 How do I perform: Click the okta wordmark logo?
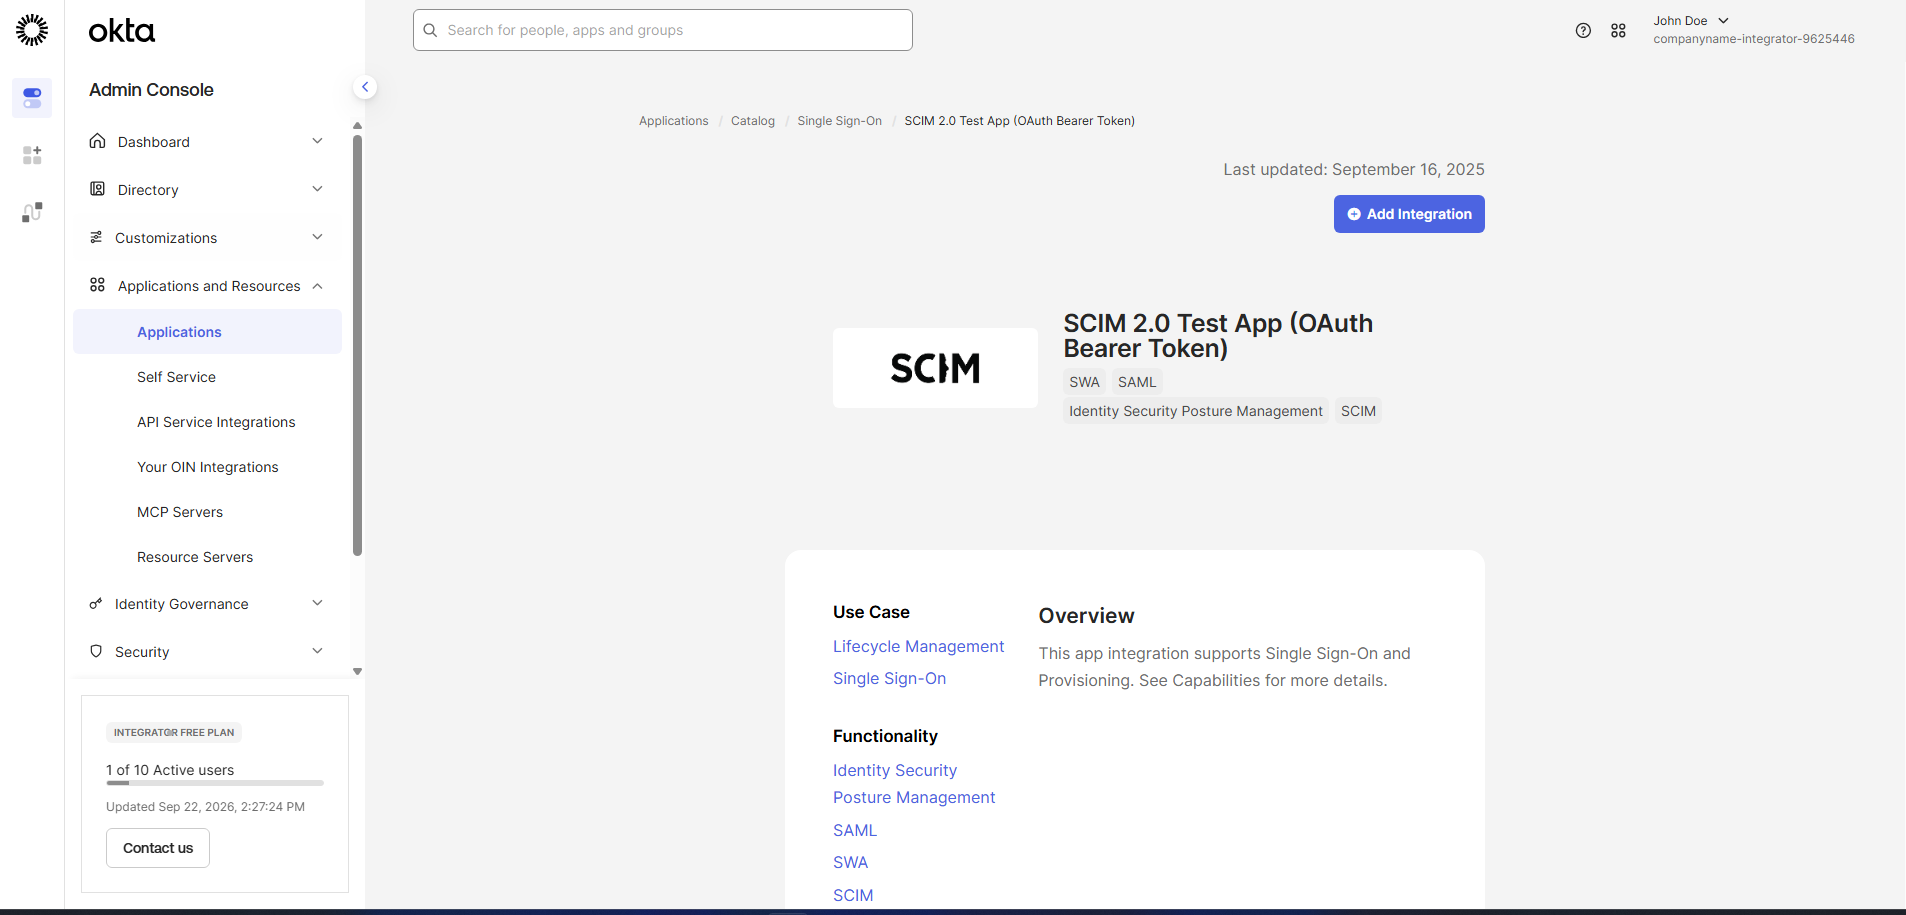pos(122,31)
